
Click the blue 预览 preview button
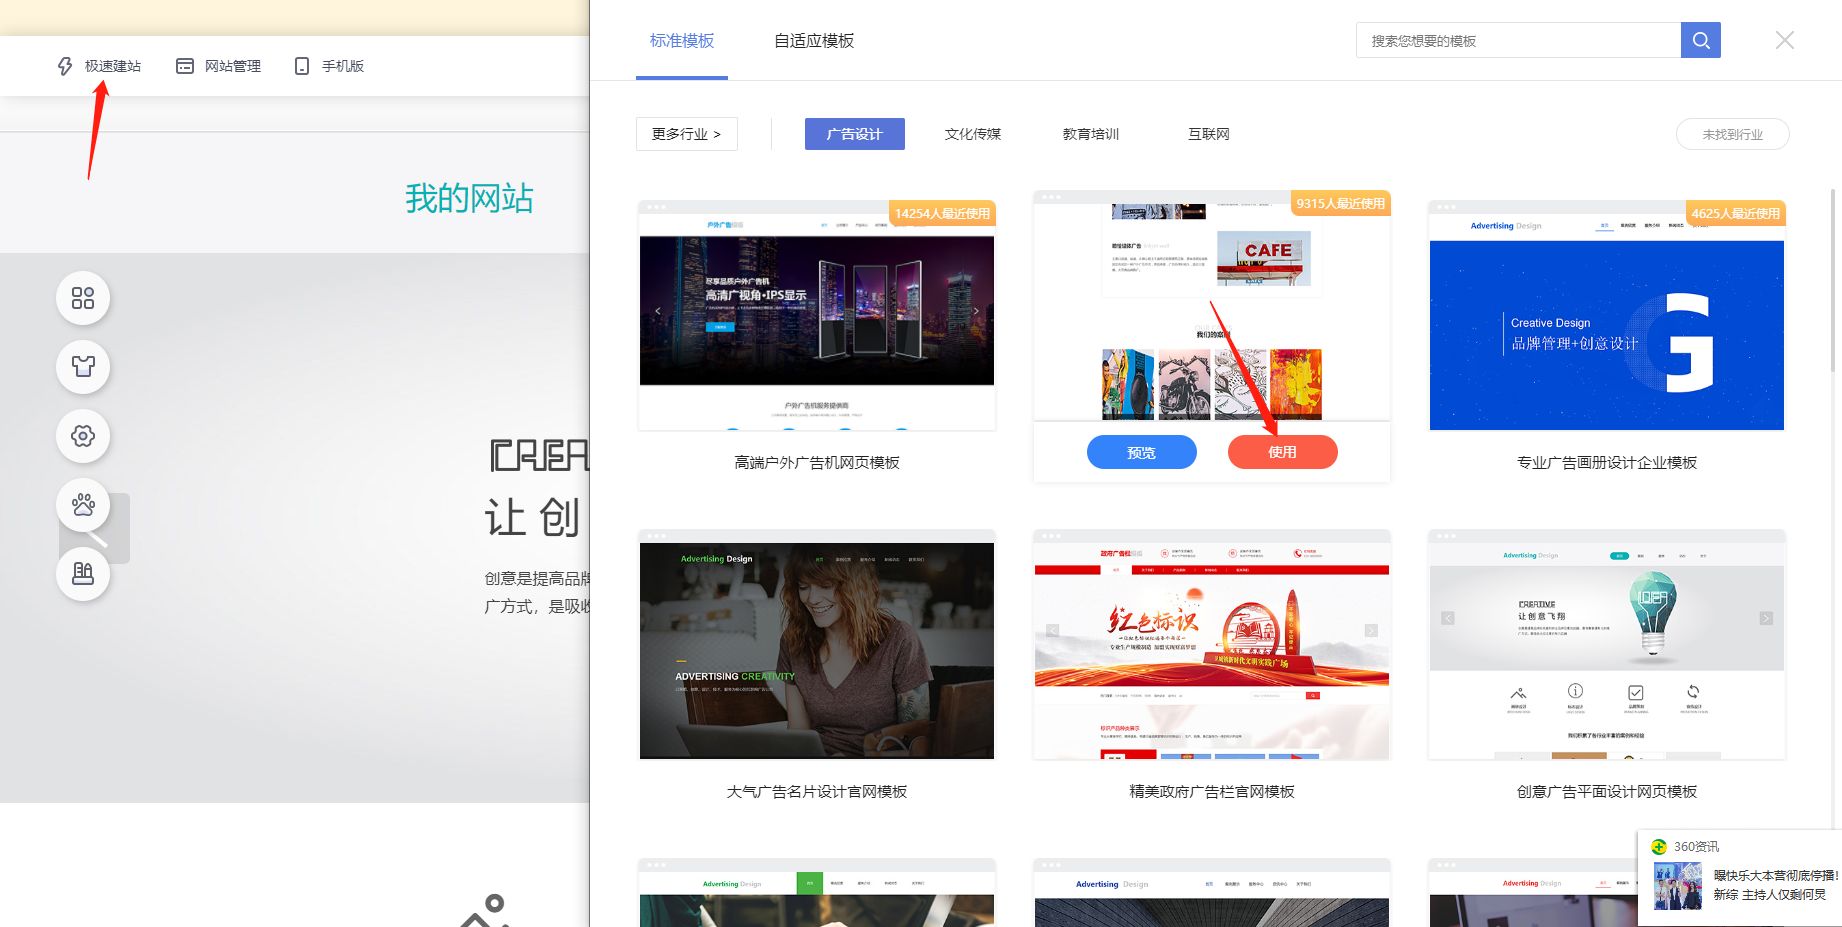pos(1142,452)
